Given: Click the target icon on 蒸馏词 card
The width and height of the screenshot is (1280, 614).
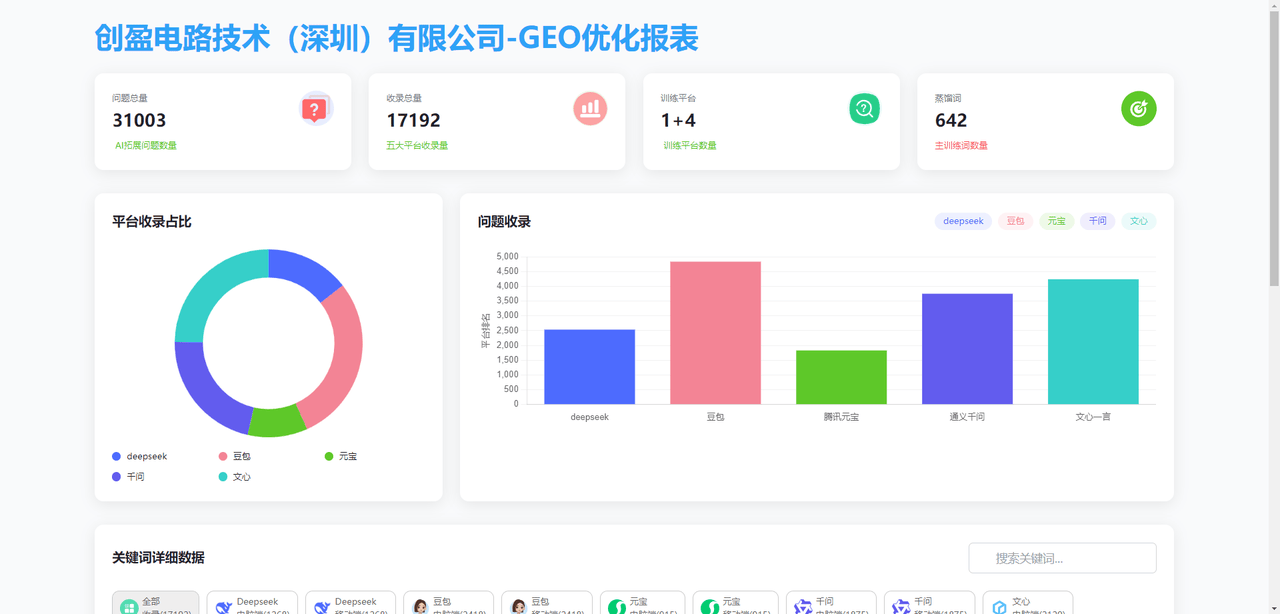Looking at the screenshot, I should [x=1138, y=108].
